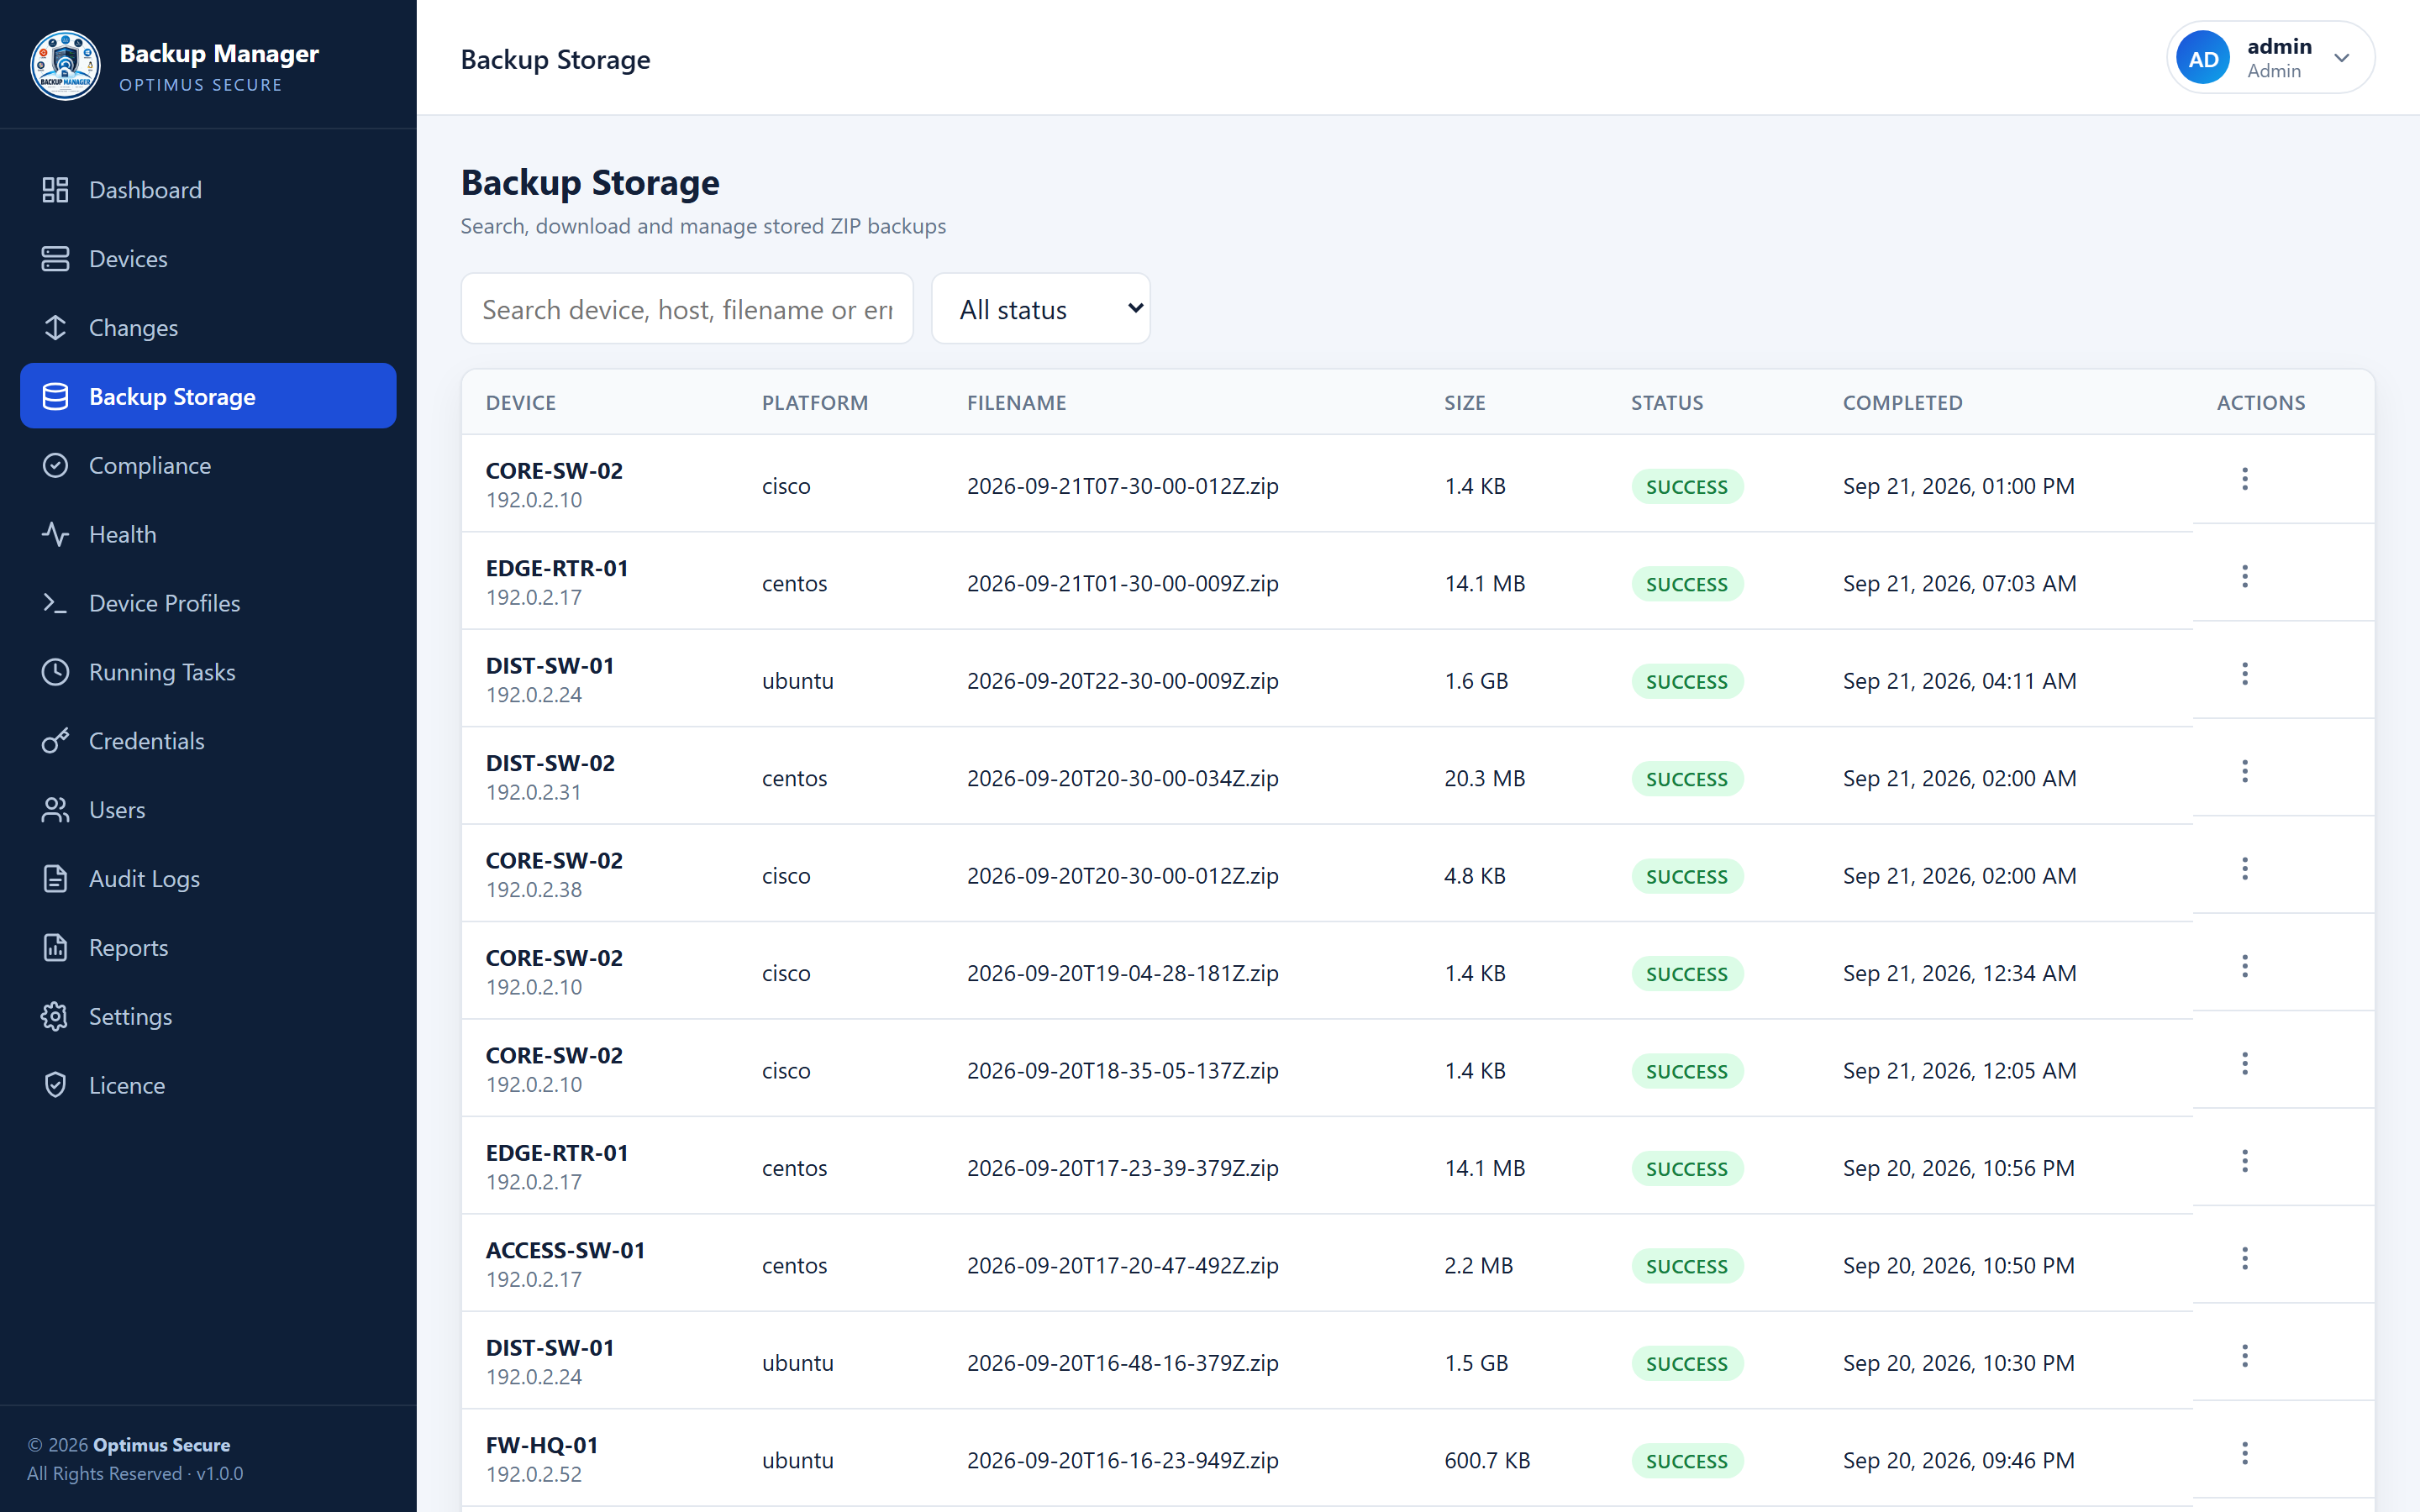Viewport: 2420px width, 1512px height.
Task: Click the Optimus Secure footer link
Action: pyautogui.click(x=161, y=1445)
